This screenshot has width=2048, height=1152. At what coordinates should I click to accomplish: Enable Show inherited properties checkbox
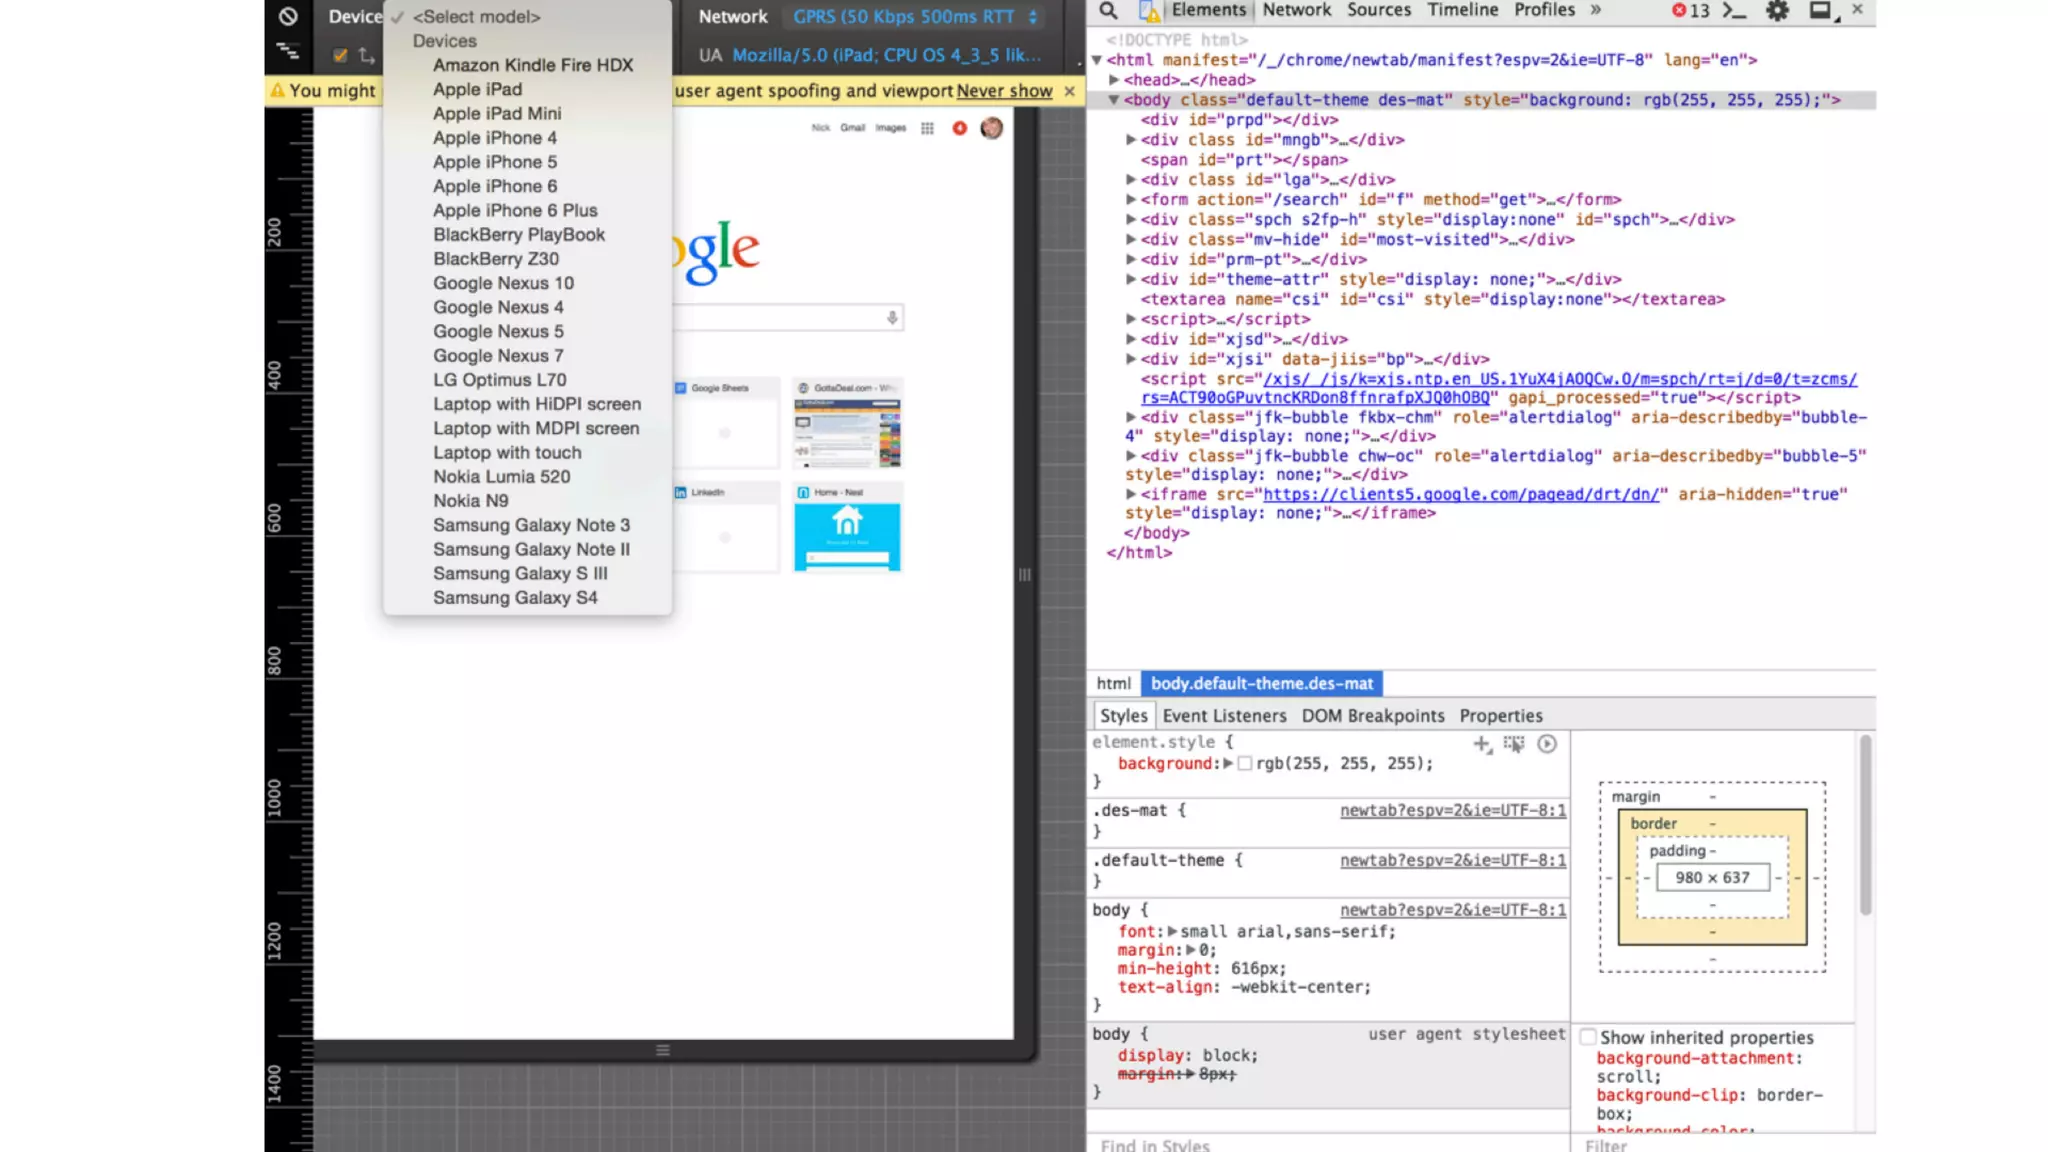(1588, 1037)
